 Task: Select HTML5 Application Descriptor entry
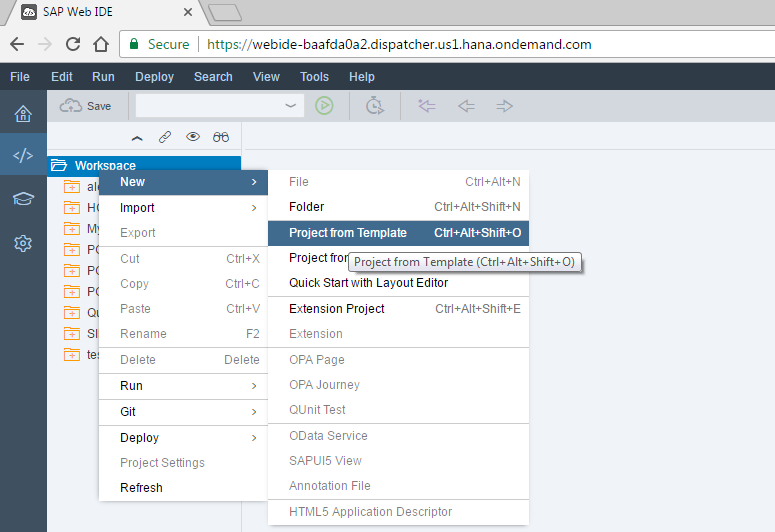(398, 512)
